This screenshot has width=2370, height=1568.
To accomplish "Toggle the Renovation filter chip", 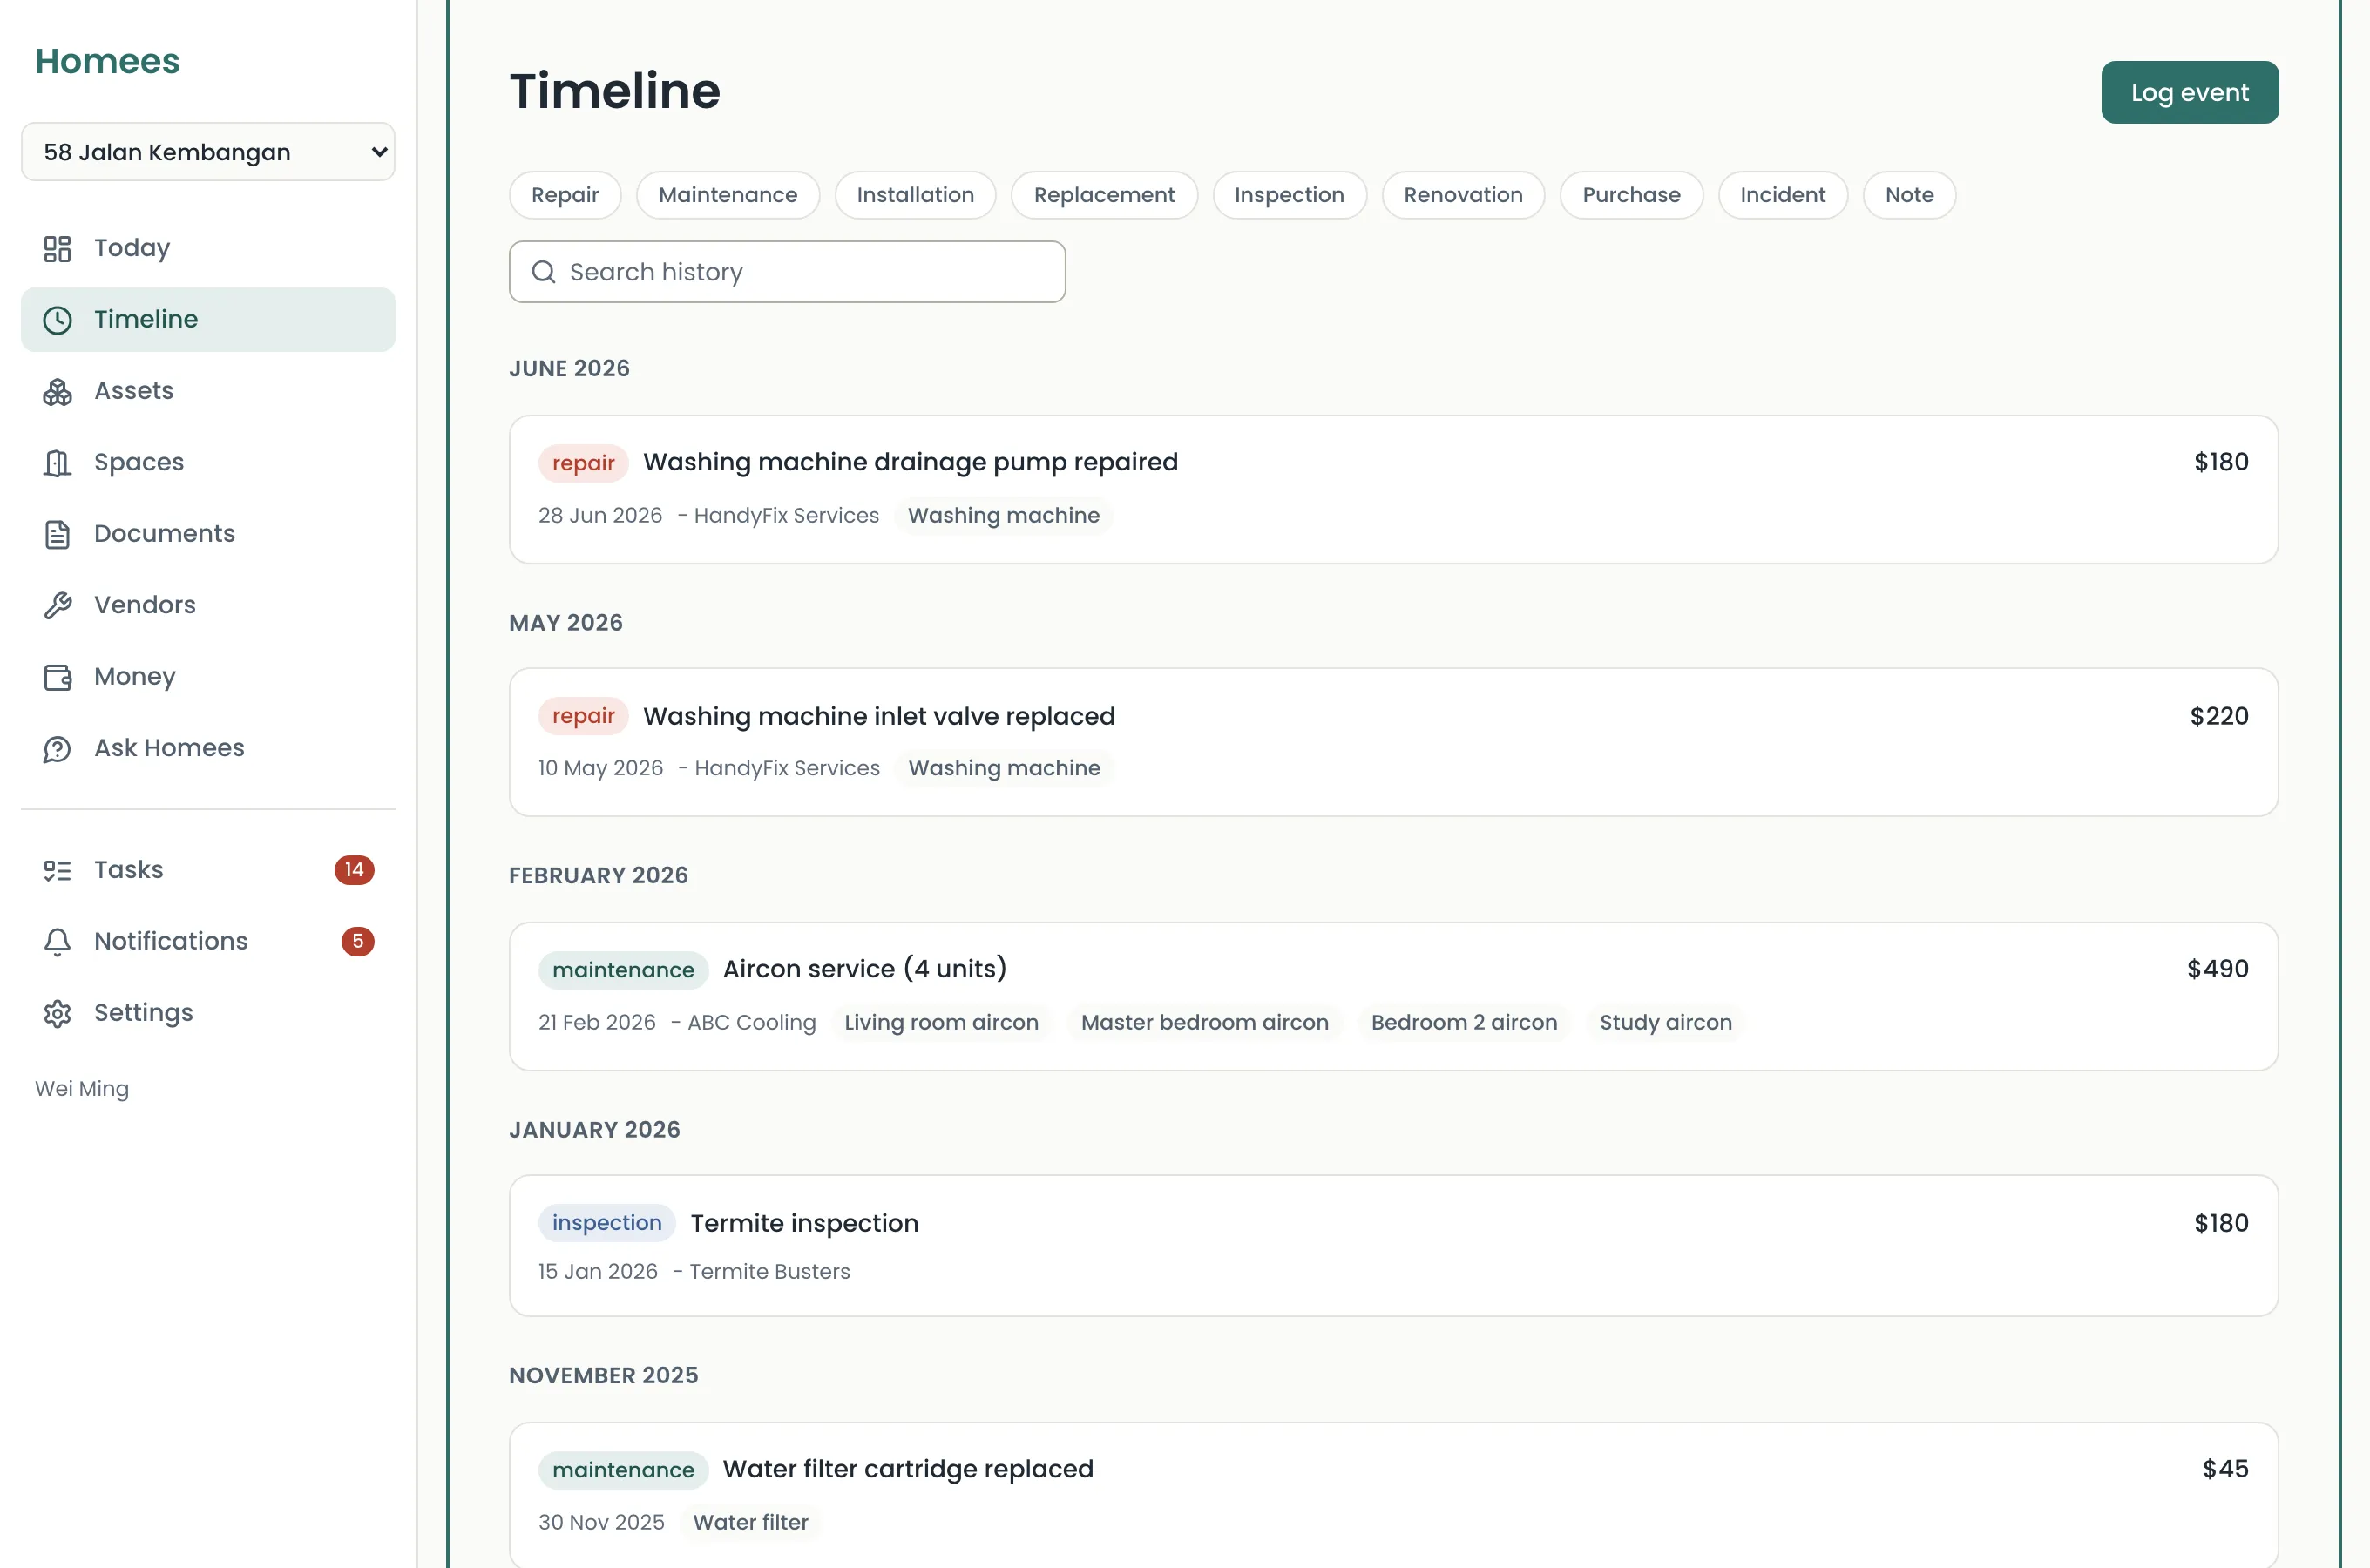I will 1463,195.
